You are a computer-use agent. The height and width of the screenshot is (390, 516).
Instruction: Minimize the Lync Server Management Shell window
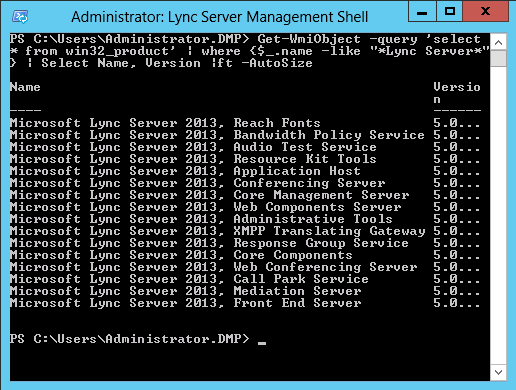point(422,12)
